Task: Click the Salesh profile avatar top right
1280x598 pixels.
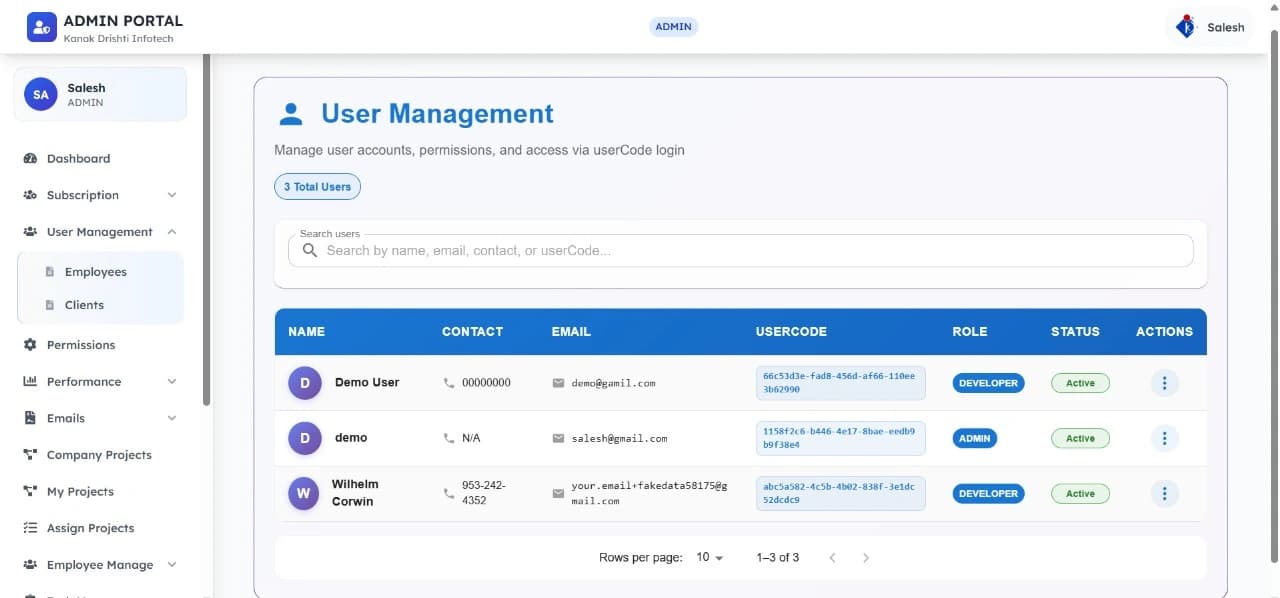Action: click(1186, 27)
